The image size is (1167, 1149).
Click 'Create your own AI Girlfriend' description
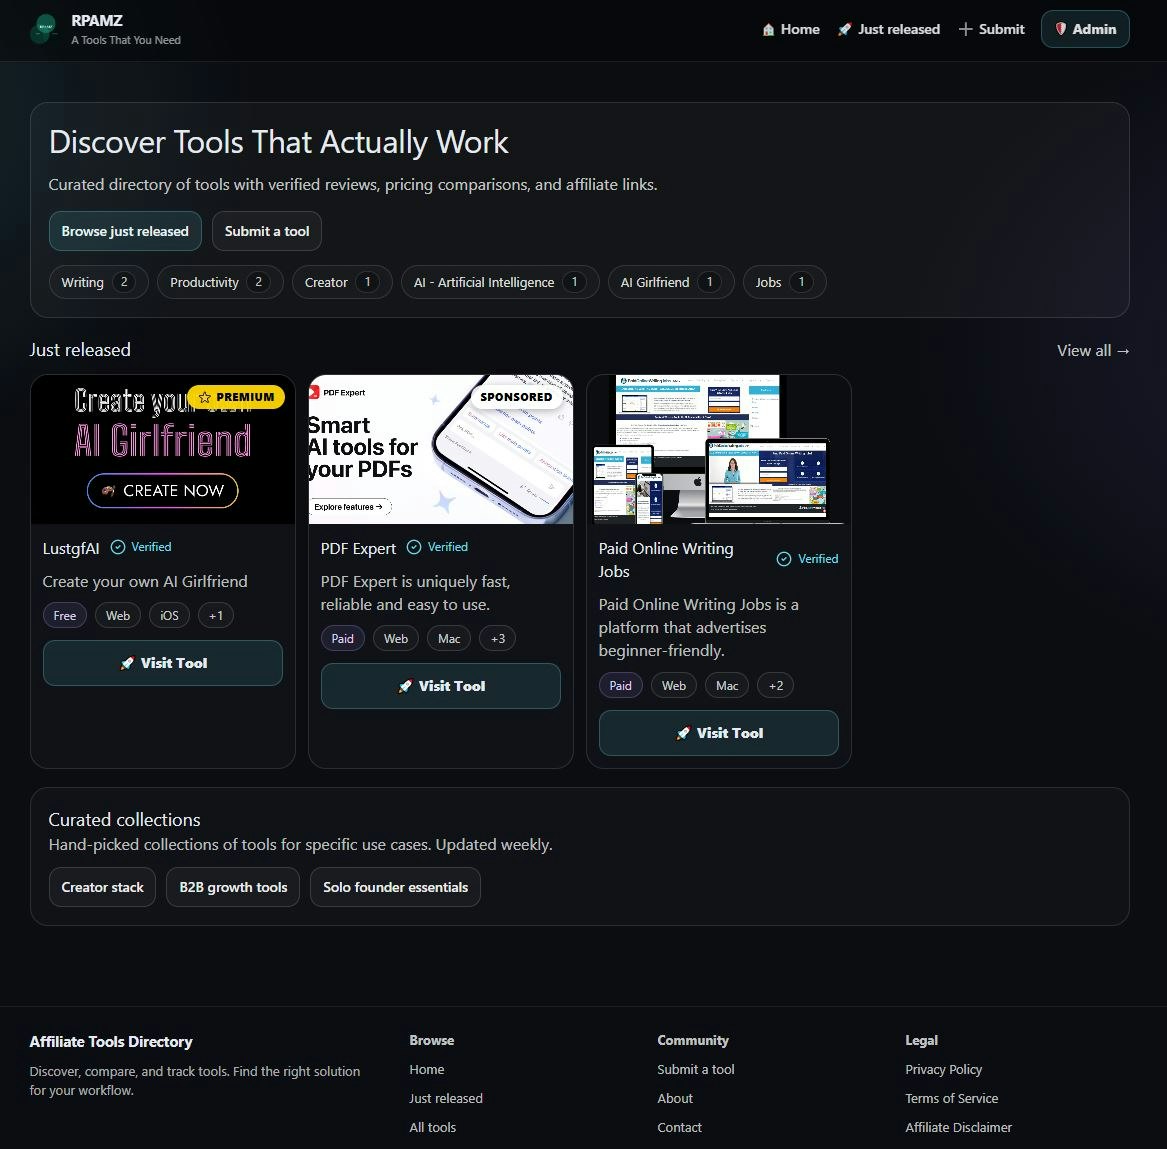(x=145, y=582)
